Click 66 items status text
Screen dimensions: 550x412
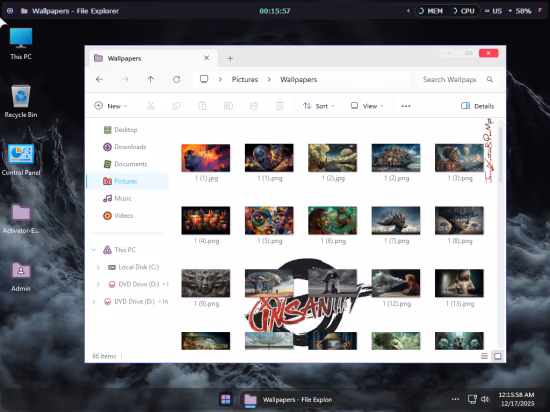click(x=104, y=356)
